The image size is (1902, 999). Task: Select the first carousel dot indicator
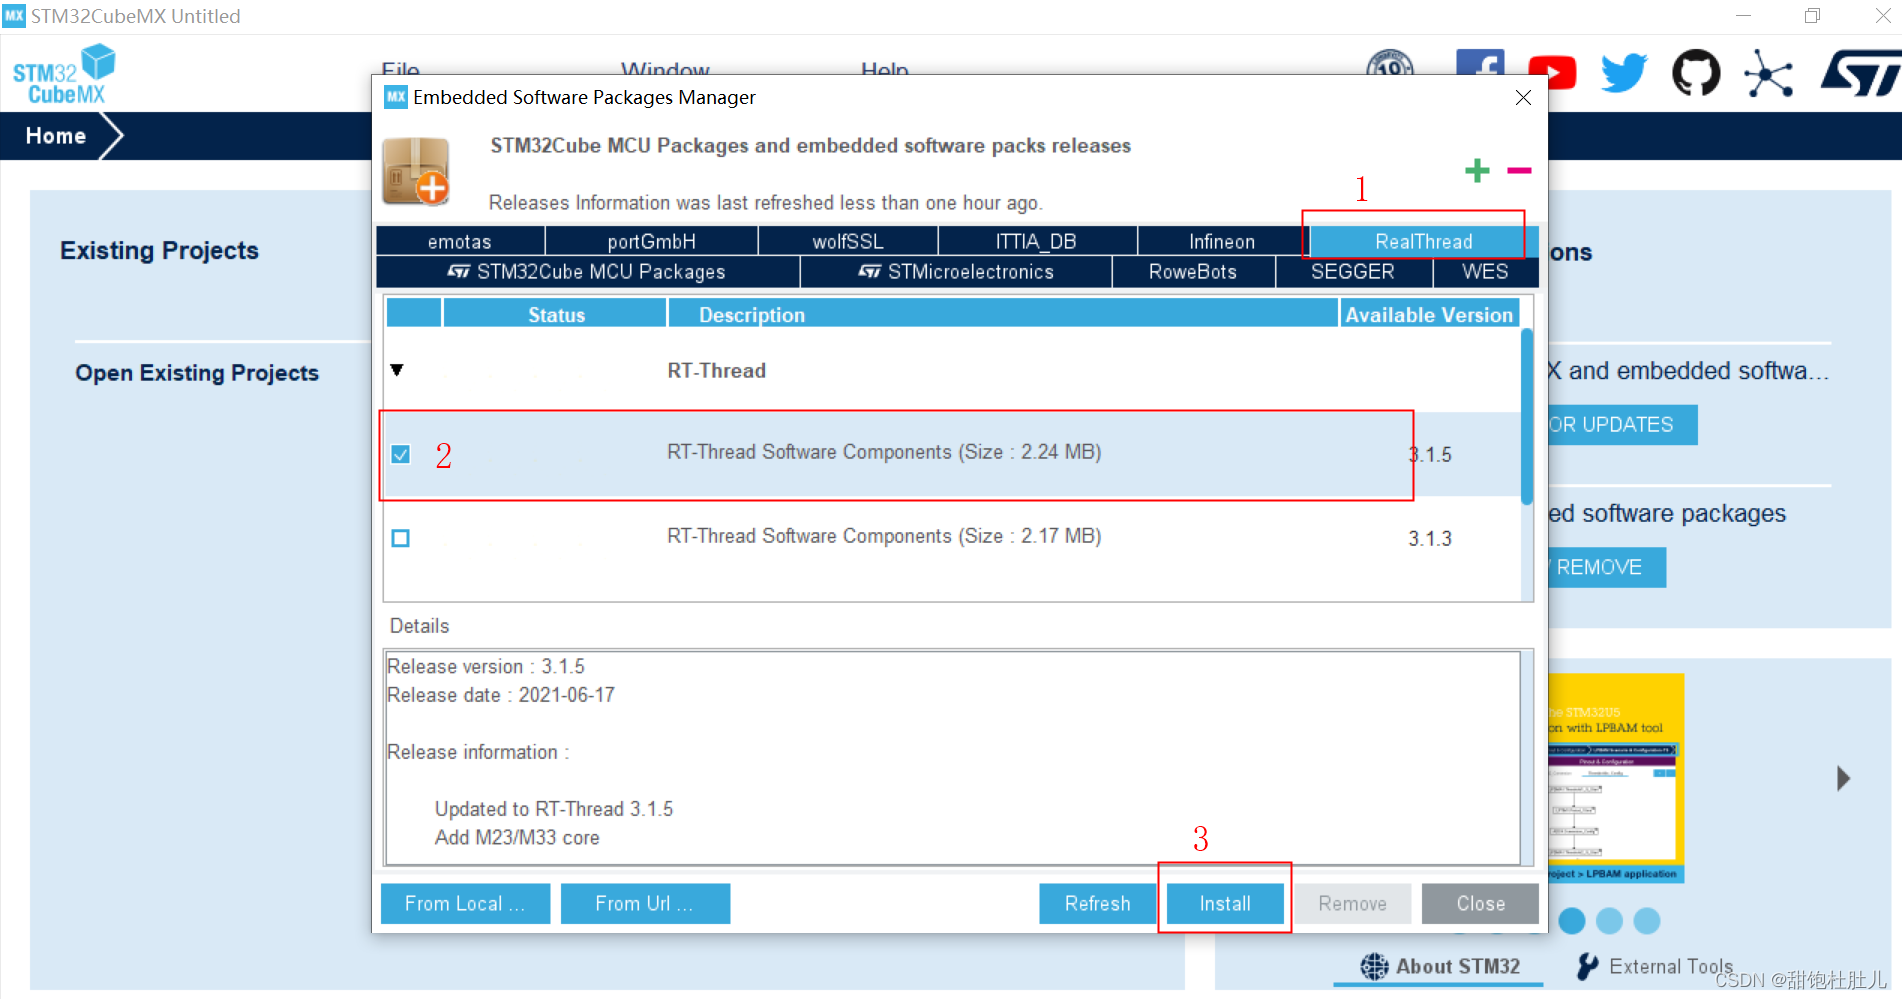(1572, 921)
